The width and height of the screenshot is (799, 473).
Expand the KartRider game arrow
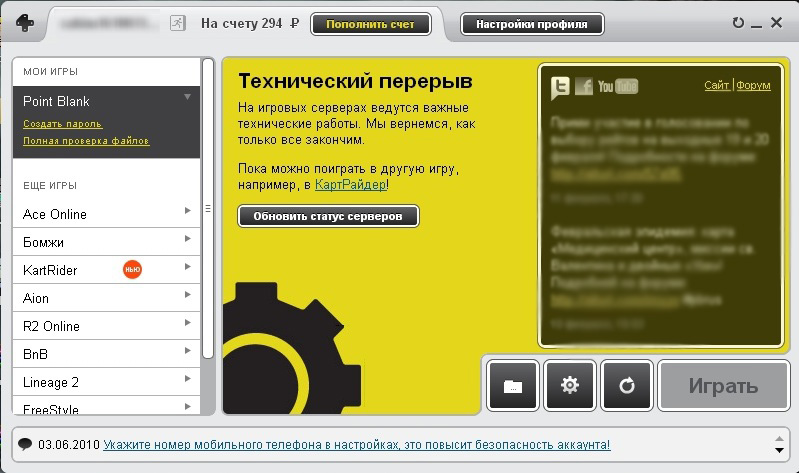[187, 269]
